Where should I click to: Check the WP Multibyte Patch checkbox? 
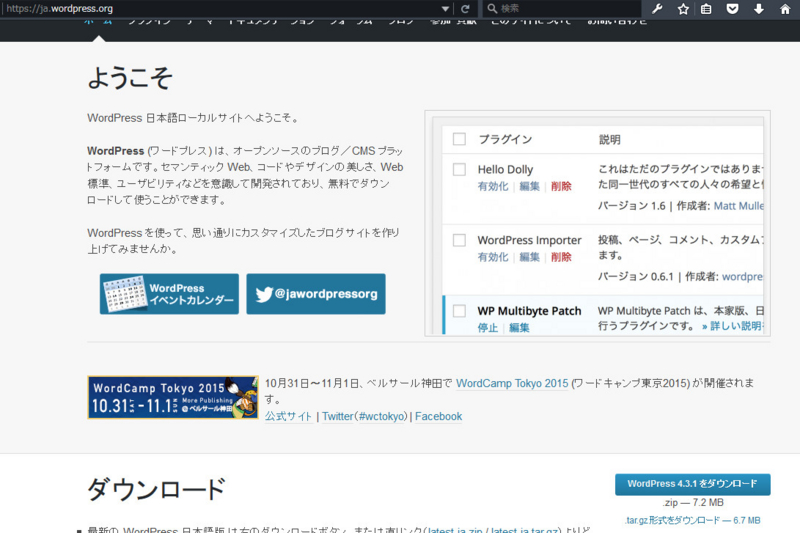click(459, 311)
